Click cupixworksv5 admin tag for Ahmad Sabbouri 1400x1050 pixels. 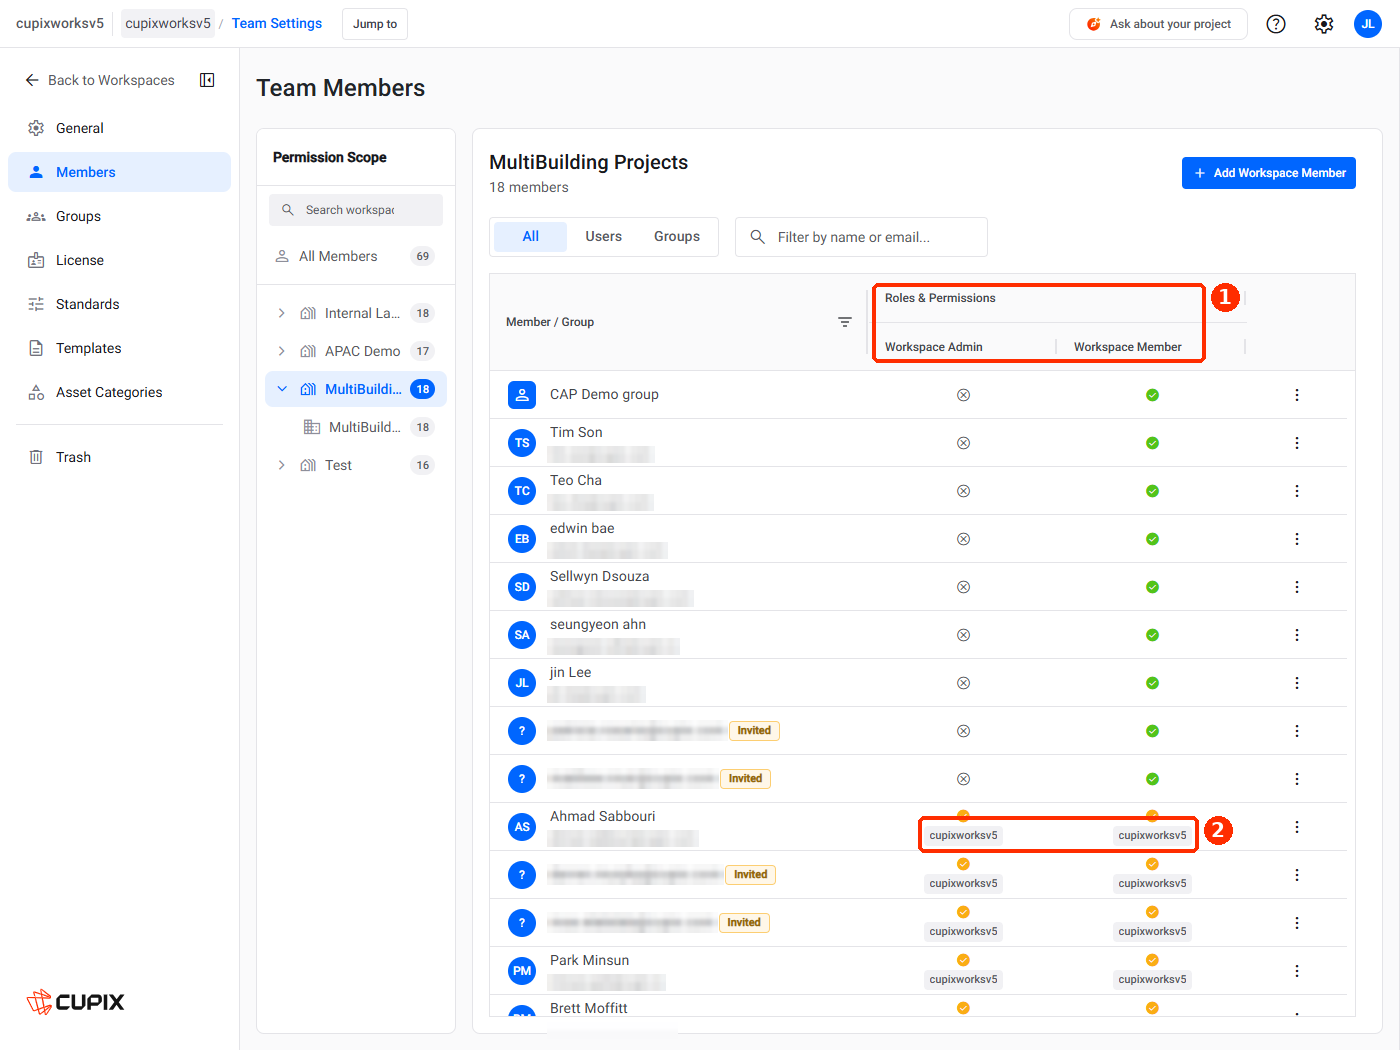point(963,835)
